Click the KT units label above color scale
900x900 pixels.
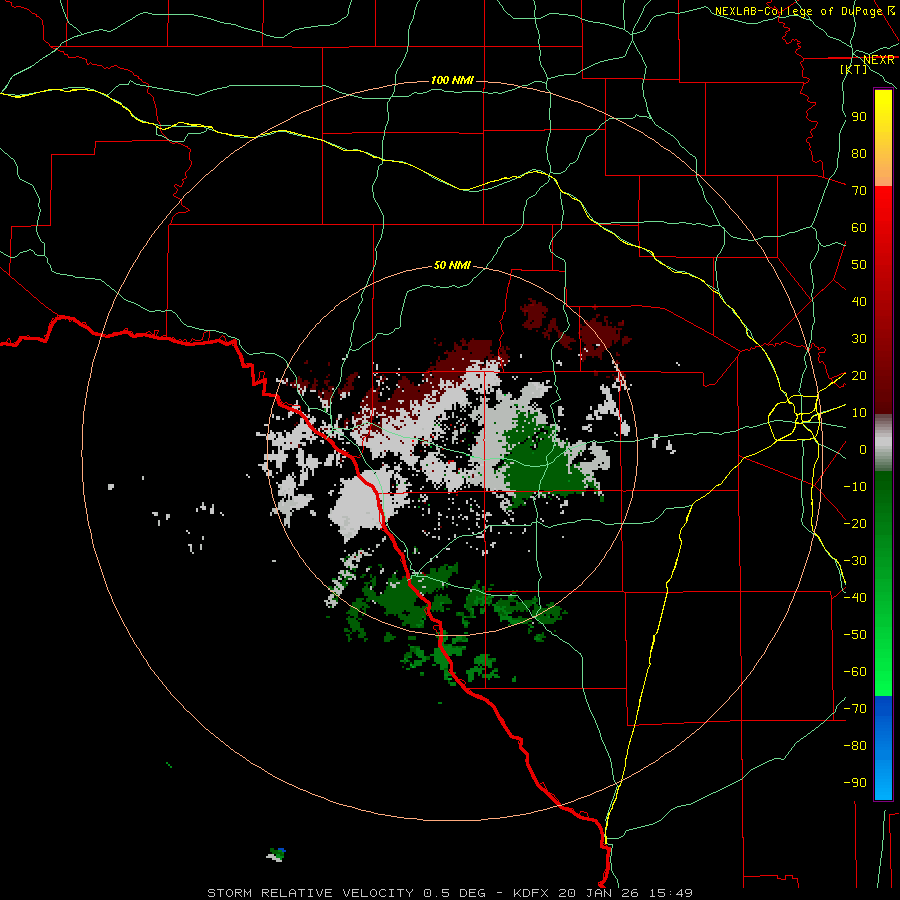coord(854,69)
